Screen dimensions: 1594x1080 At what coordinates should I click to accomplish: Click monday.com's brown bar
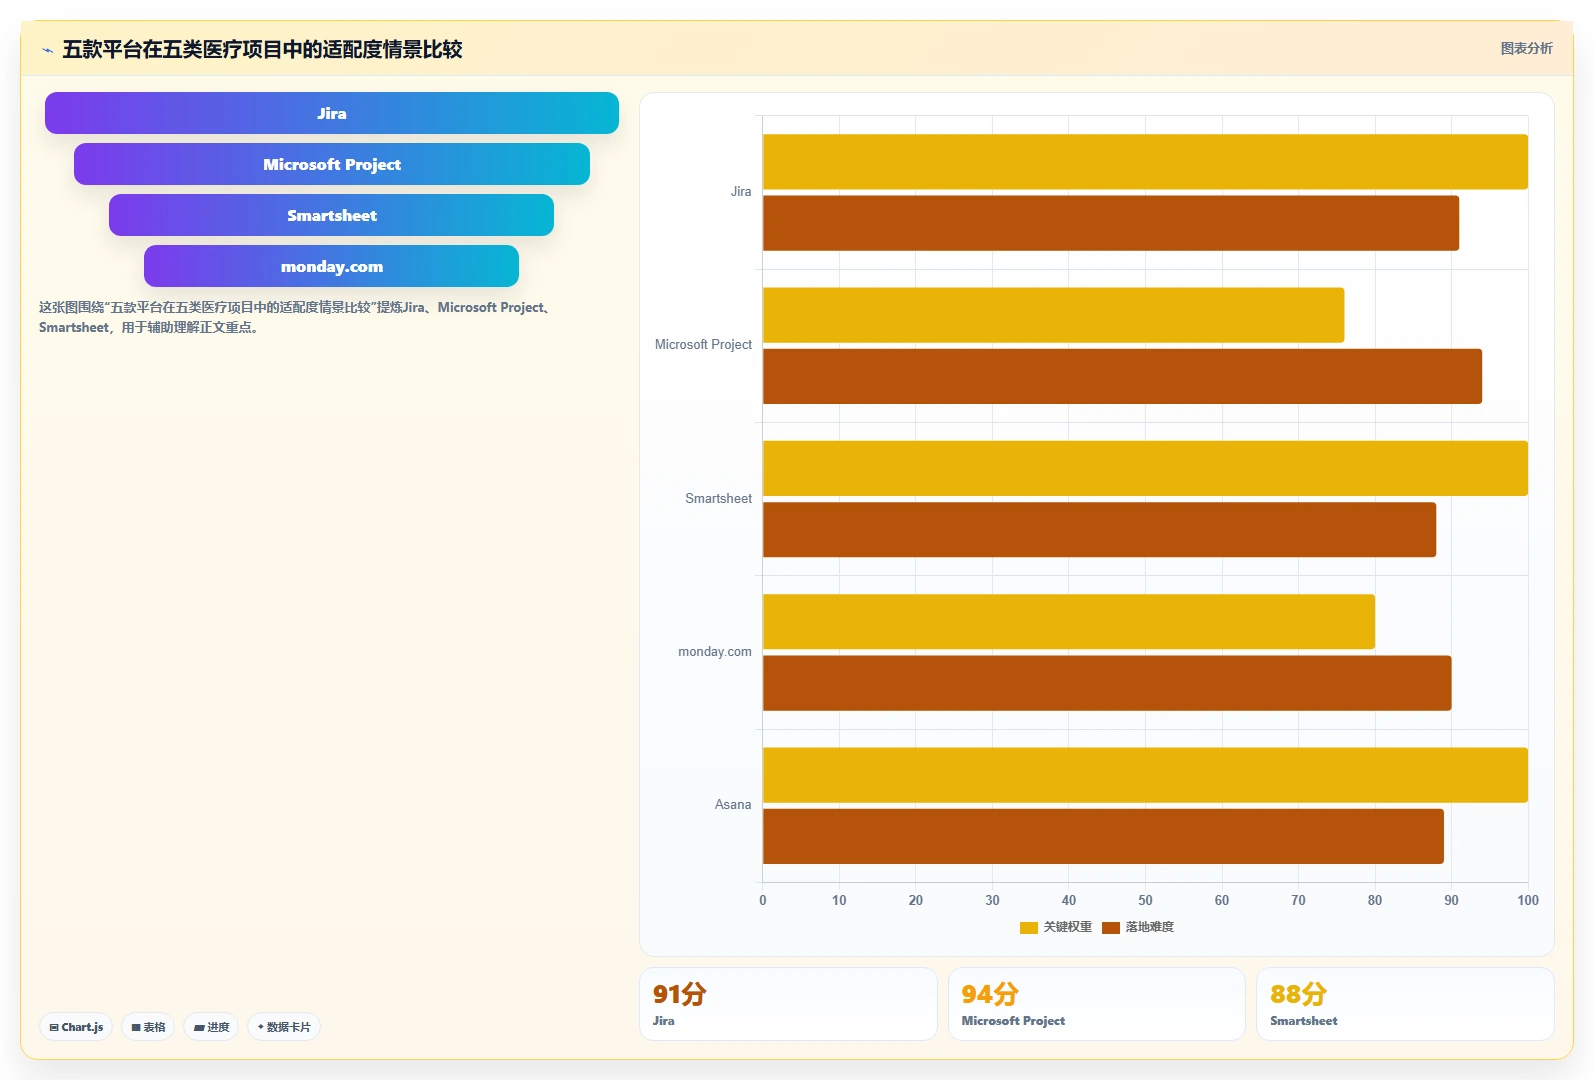coord(1107,683)
